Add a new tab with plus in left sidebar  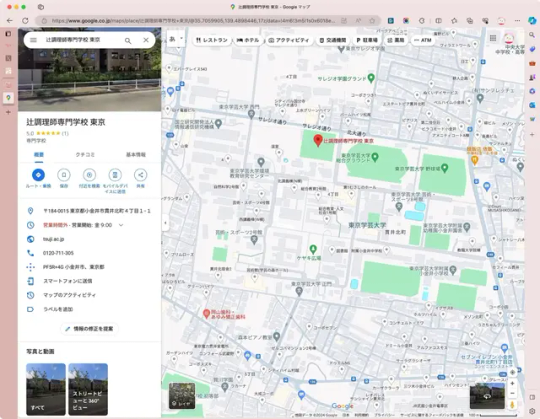point(8,112)
